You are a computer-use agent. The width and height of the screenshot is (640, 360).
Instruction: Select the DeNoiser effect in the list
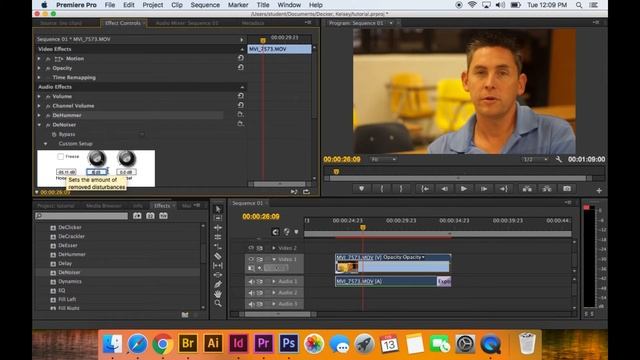[x=69, y=272]
